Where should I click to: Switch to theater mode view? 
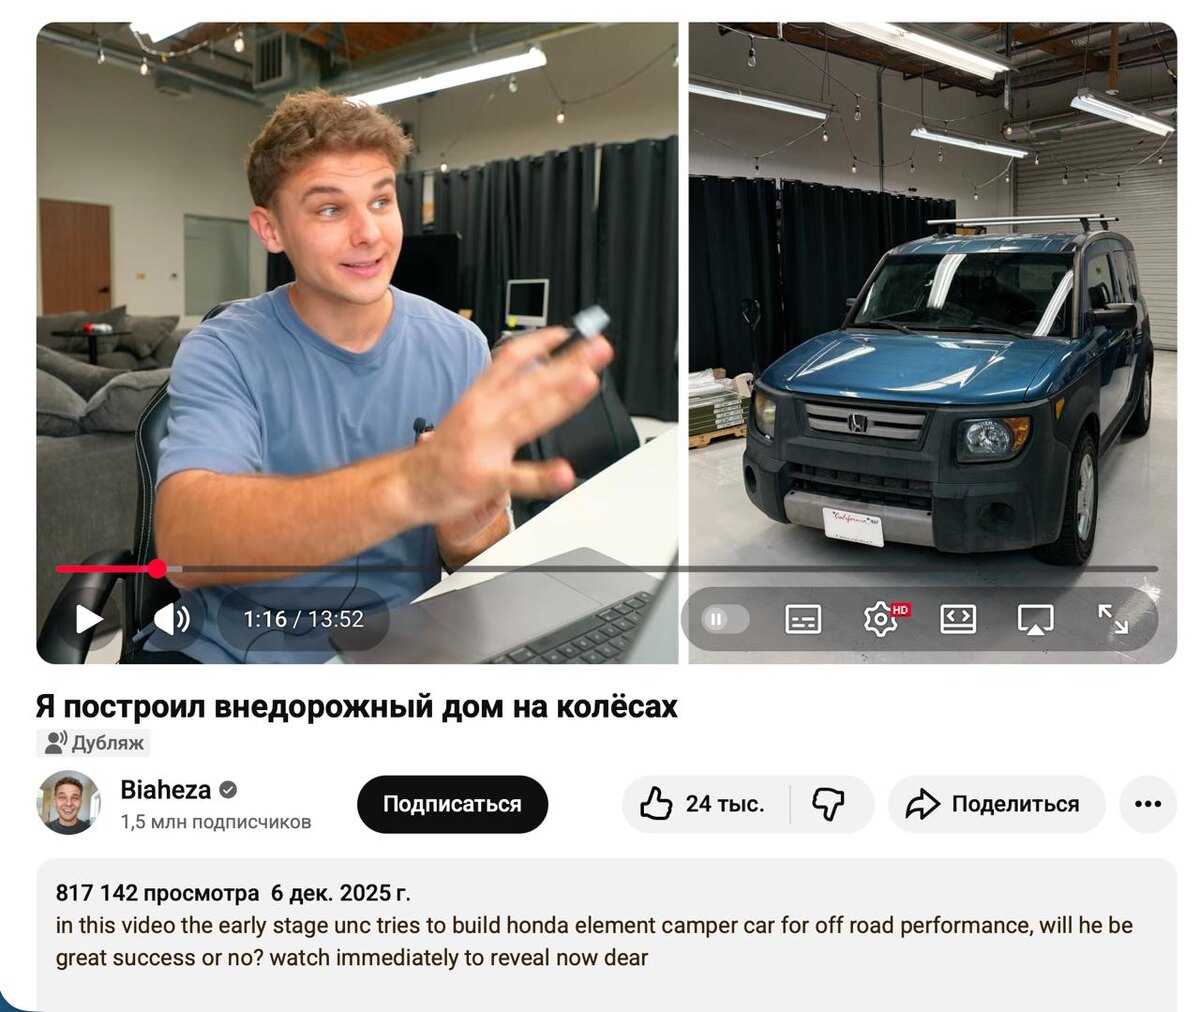pyautogui.click(x=958, y=620)
